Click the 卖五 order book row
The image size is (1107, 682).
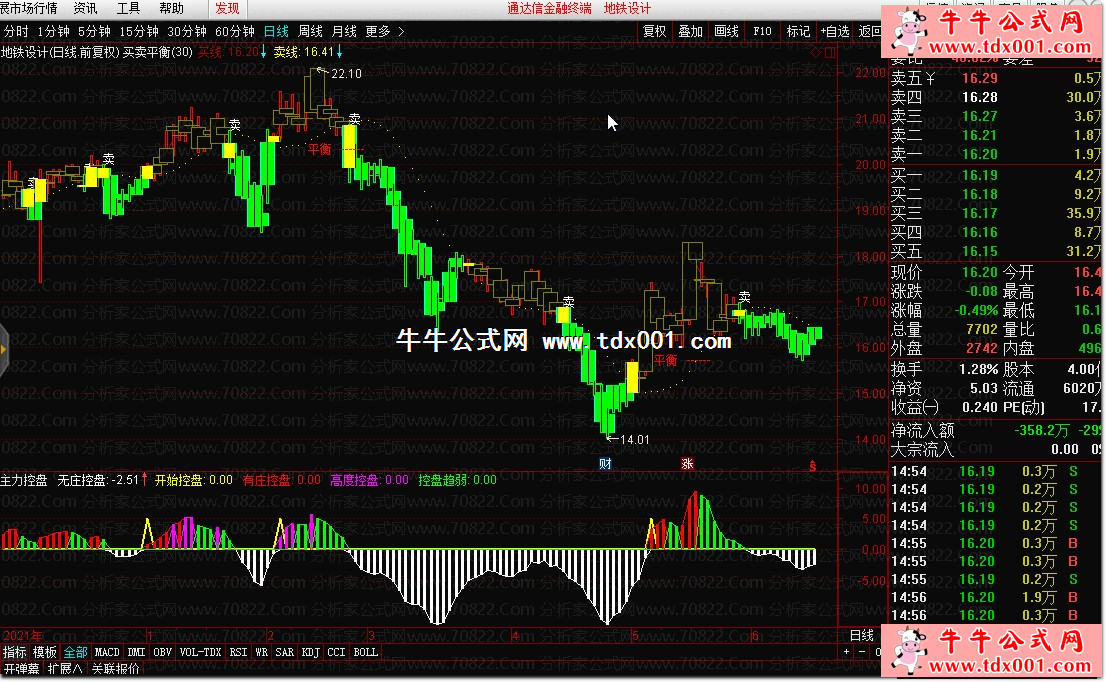tap(998, 78)
